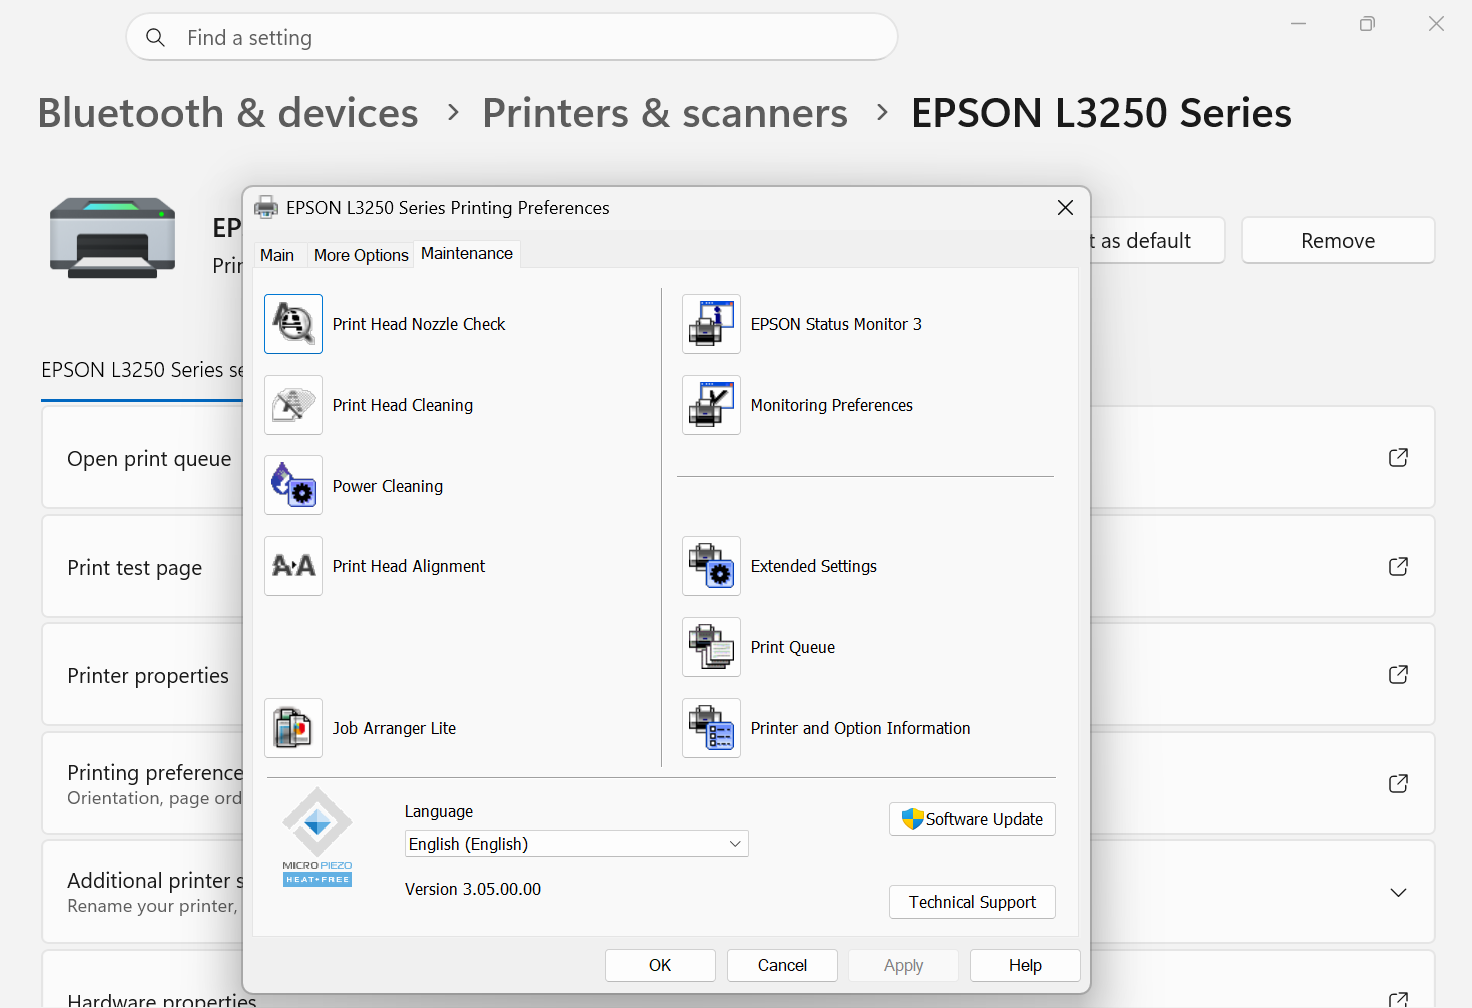1472x1008 pixels.
Task: Open Job Arranger Lite icon
Action: 293,728
